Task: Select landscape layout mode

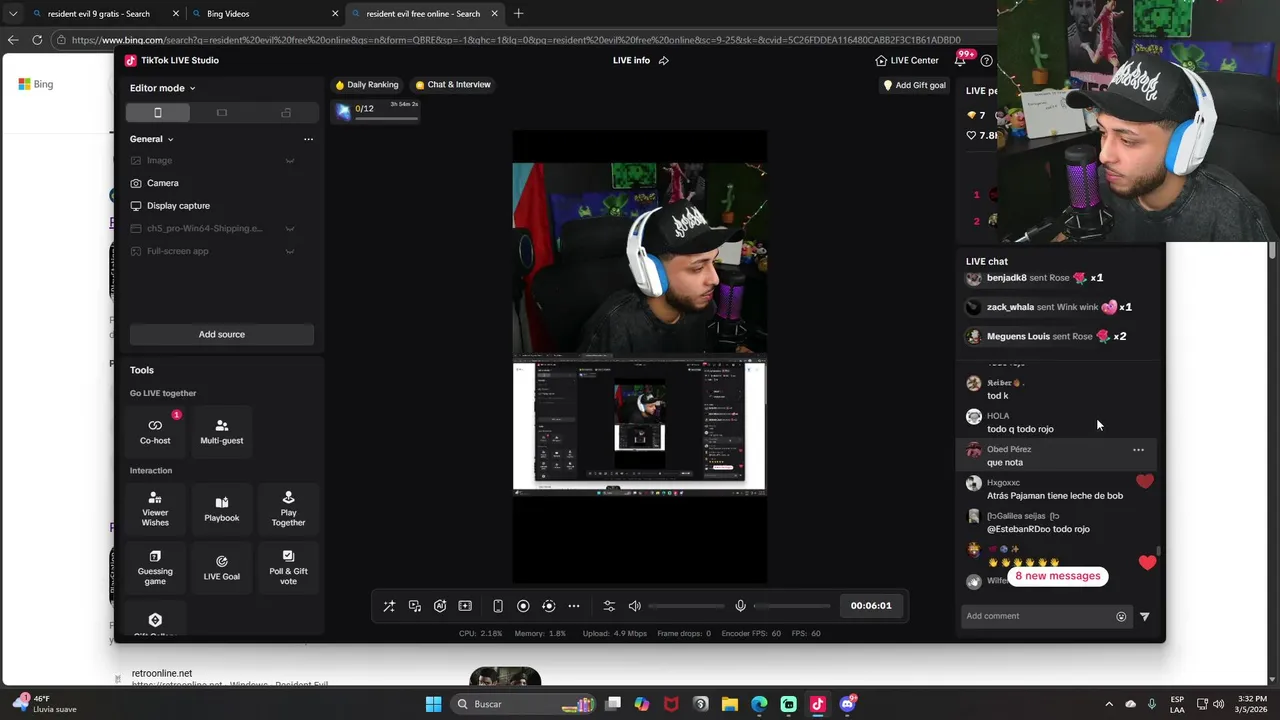Action: point(222,113)
